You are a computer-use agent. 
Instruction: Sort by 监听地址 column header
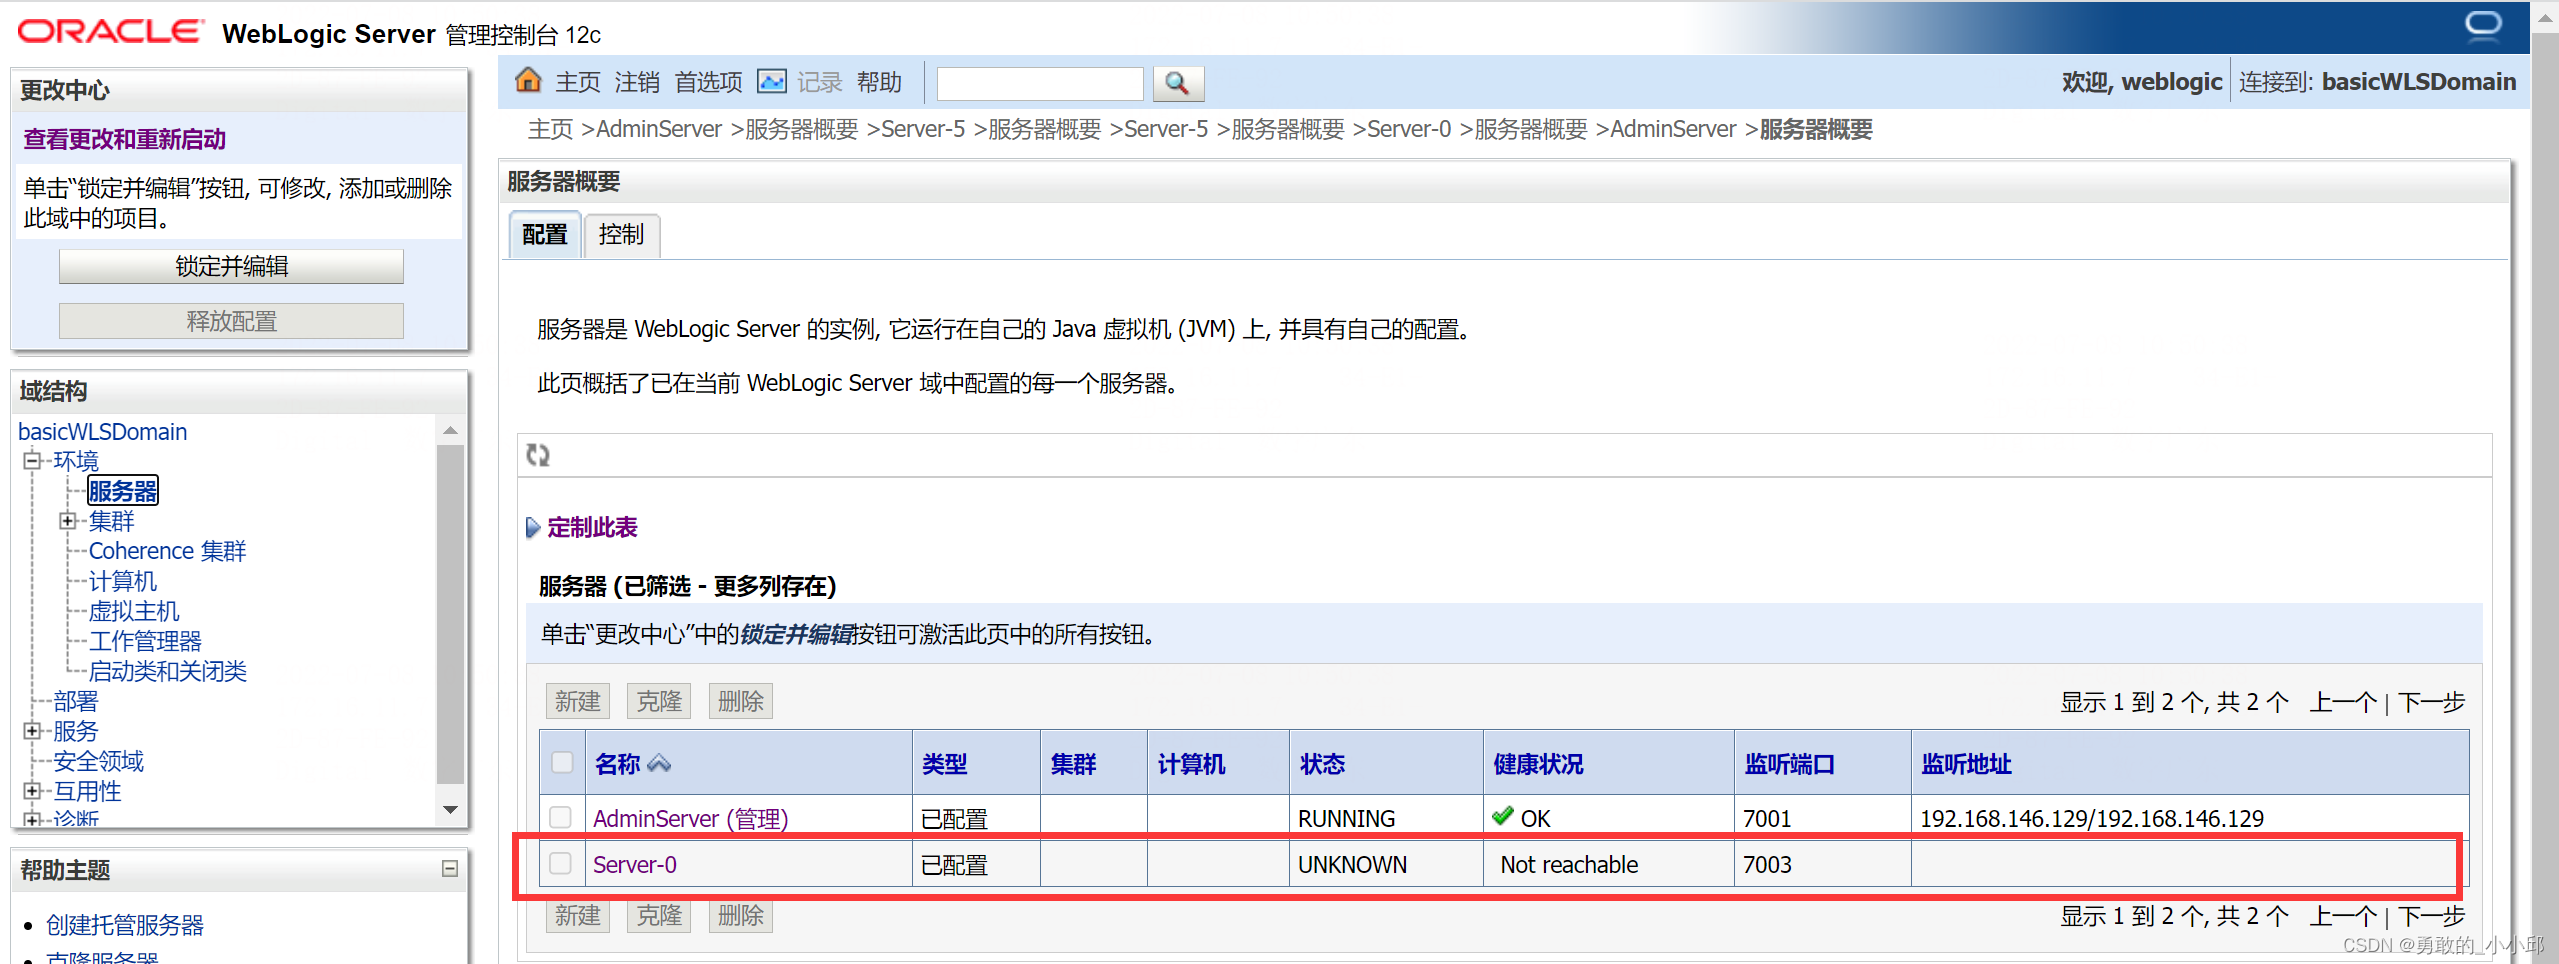coord(1965,764)
